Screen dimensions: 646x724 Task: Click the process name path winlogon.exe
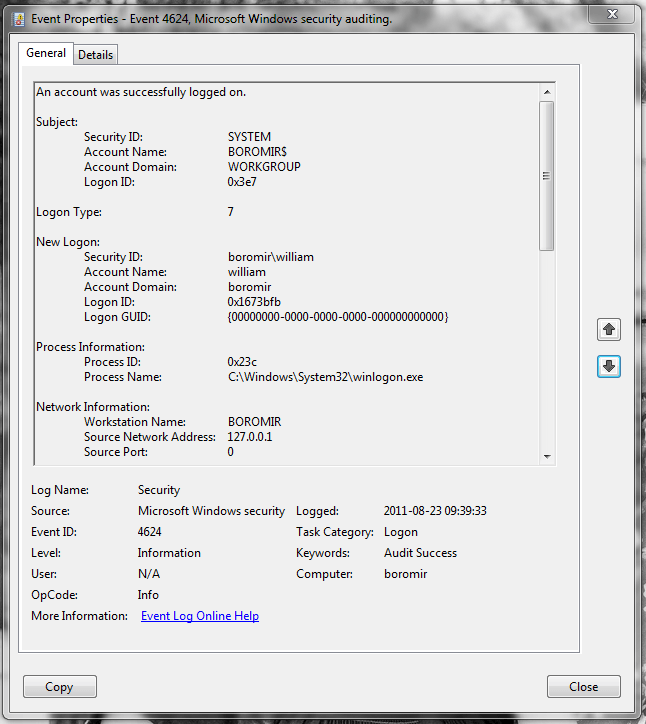tap(326, 377)
